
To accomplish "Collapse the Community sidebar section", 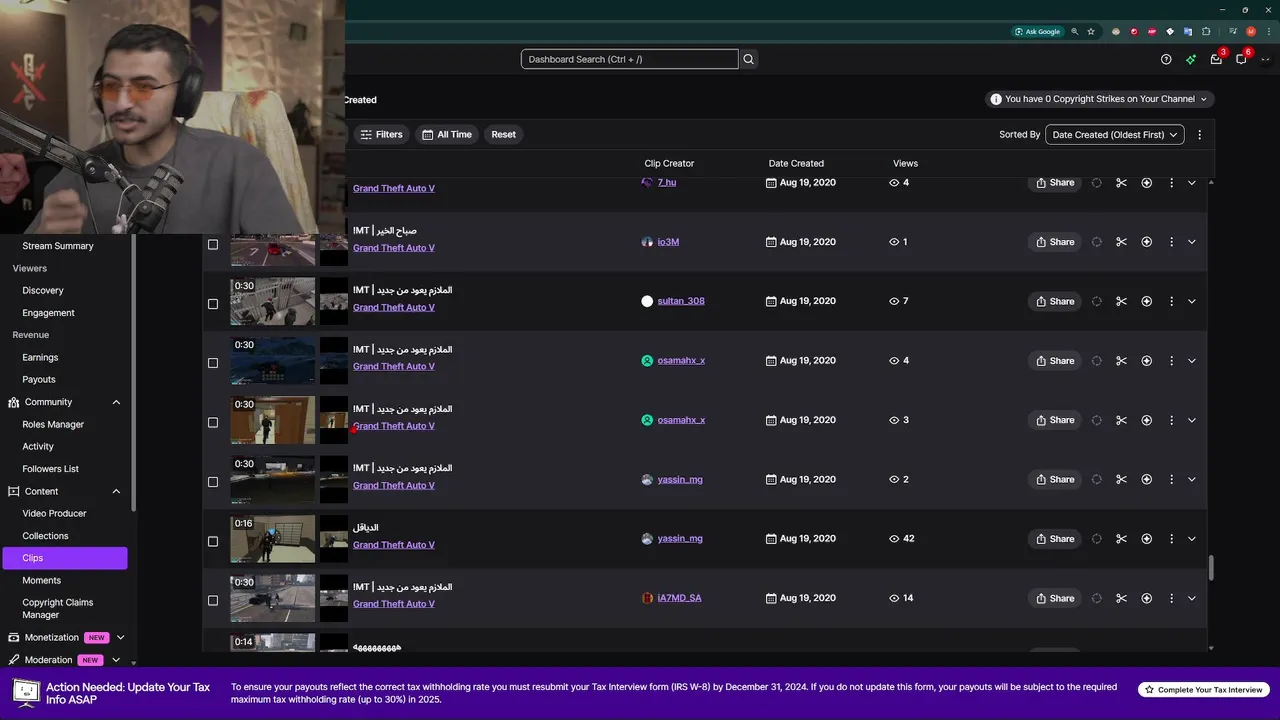I will (x=116, y=402).
